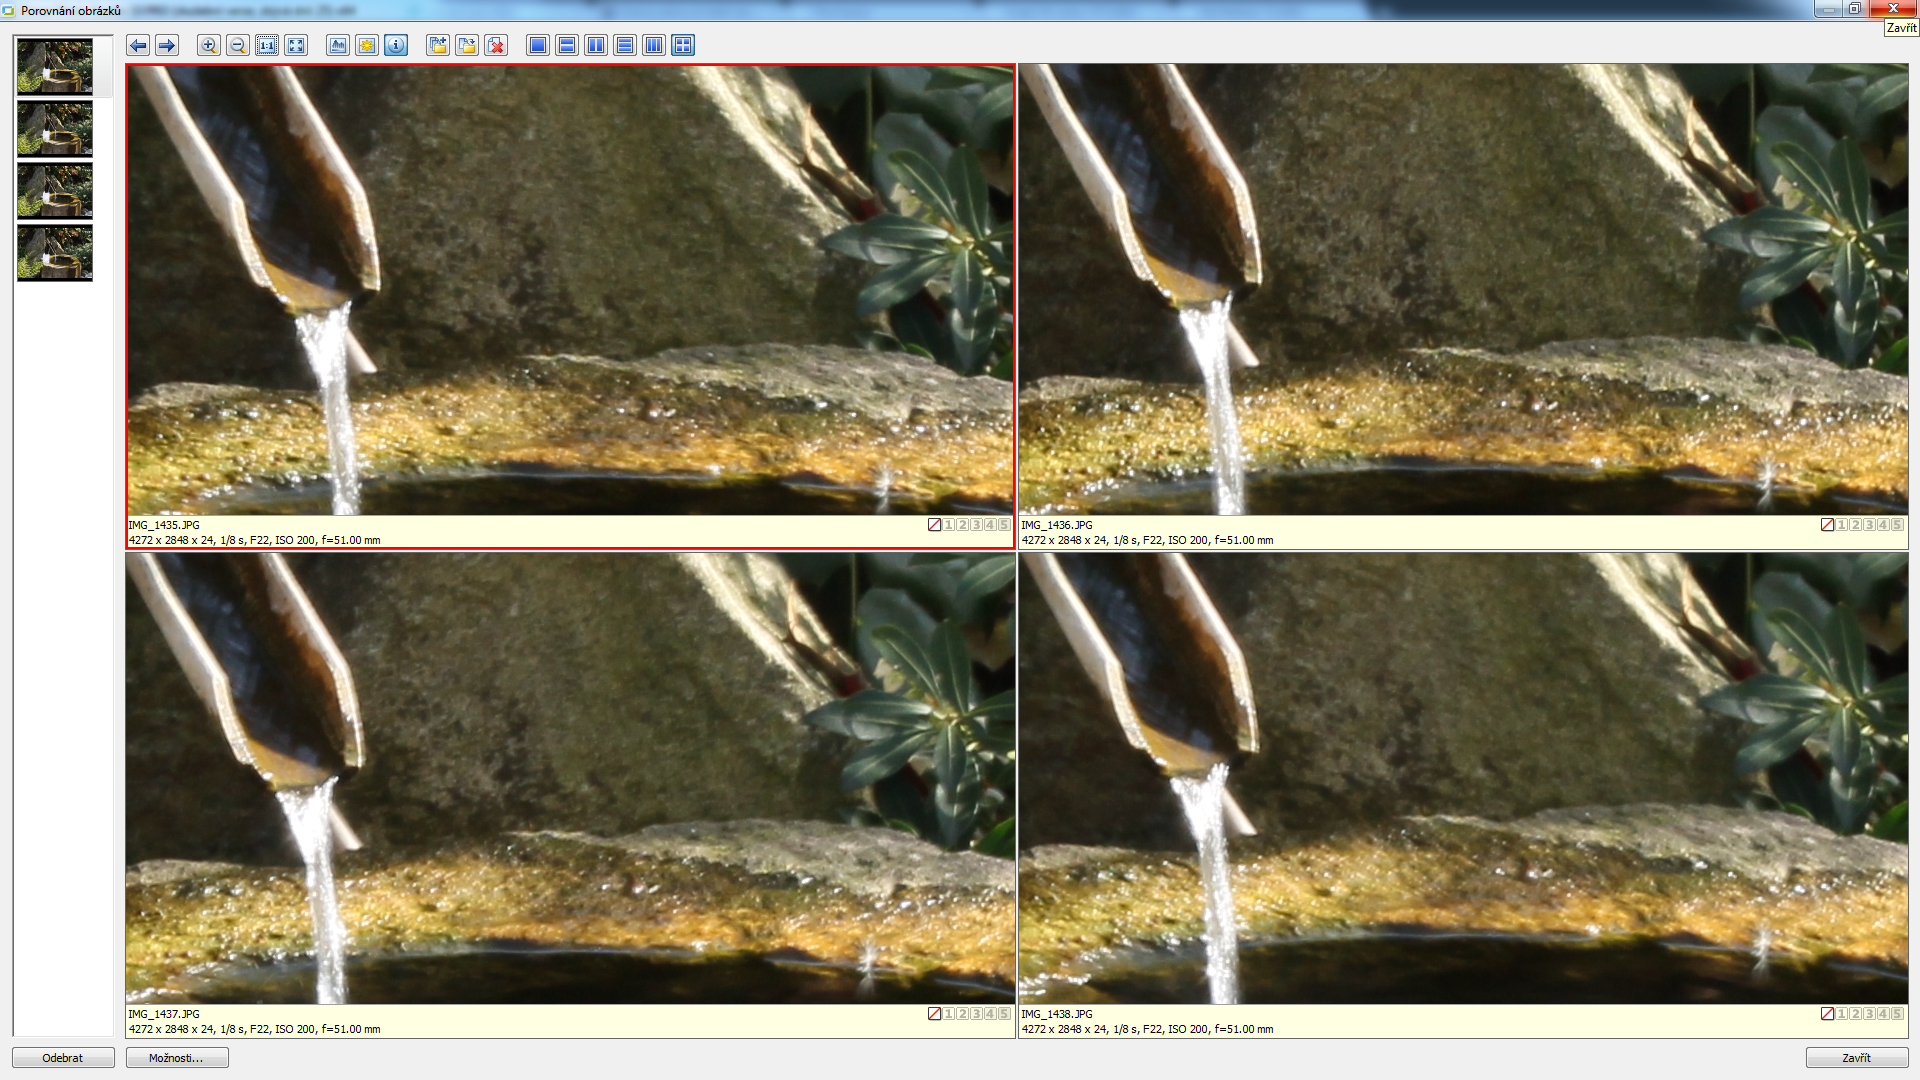Click the move to folder icon

click(467, 46)
